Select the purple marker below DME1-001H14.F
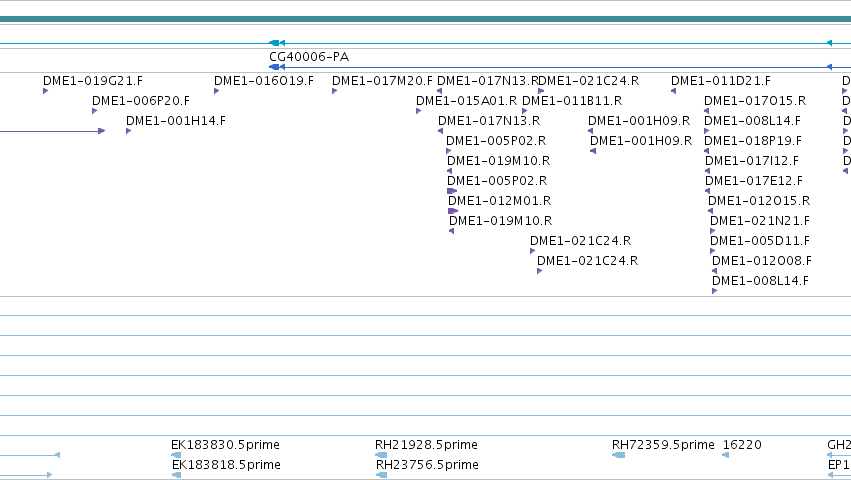 coord(129,131)
